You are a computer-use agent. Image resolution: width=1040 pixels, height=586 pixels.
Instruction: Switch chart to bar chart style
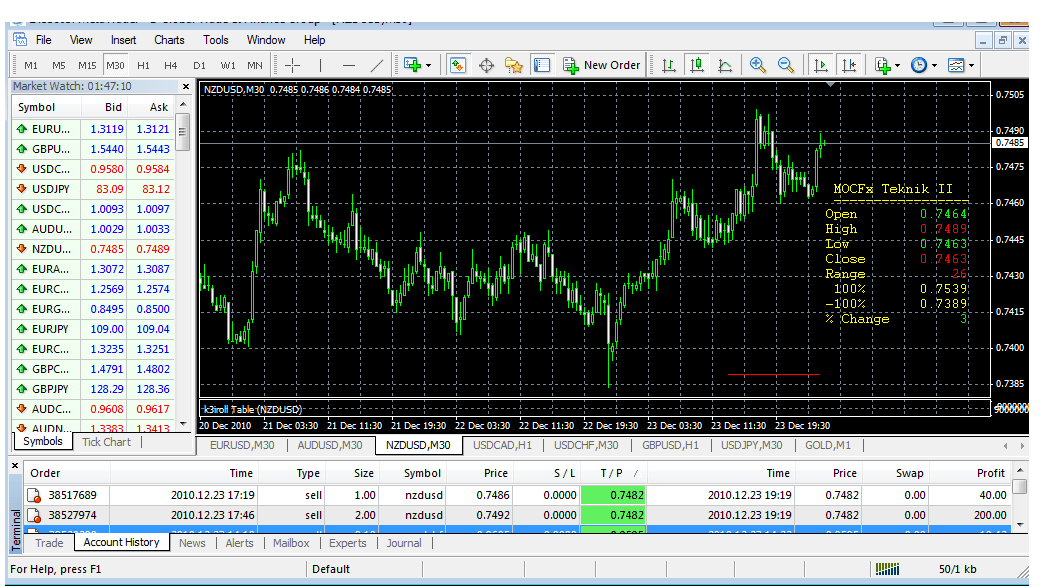[x=669, y=65]
